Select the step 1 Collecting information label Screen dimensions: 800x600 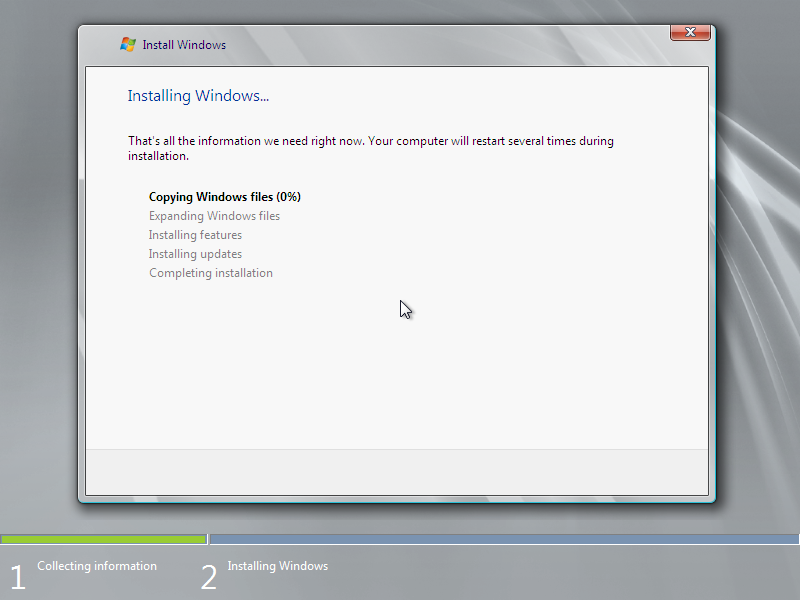point(96,565)
